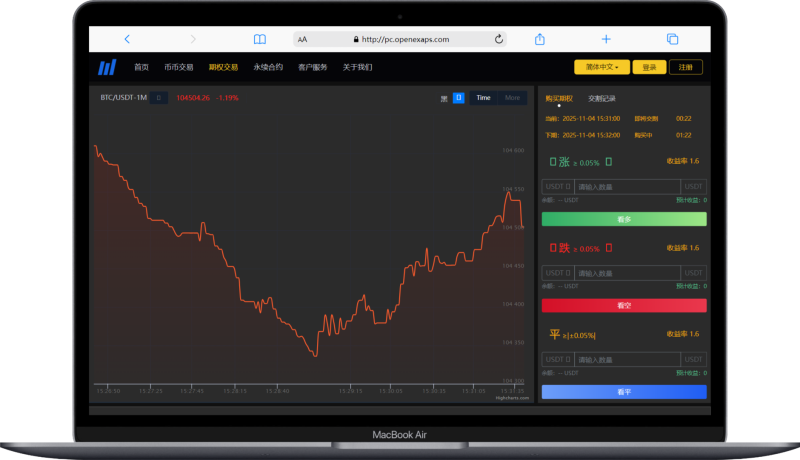Click the exchange logo in the navbar
This screenshot has height=460, width=800.
[x=107, y=67]
